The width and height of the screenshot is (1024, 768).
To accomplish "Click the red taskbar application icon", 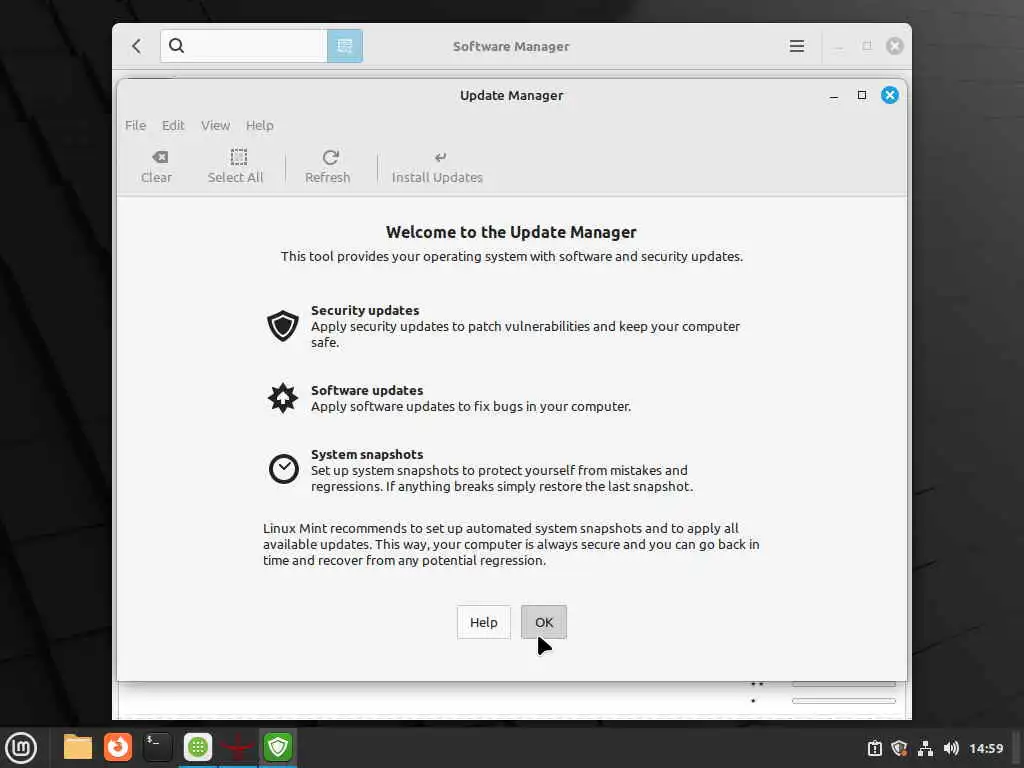I will pos(238,747).
